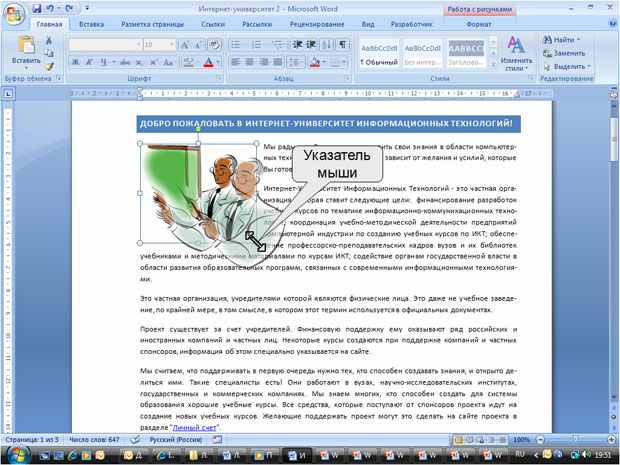The image size is (620, 465).
Task: Toggle italic formatting
Action: click(89, 62)
